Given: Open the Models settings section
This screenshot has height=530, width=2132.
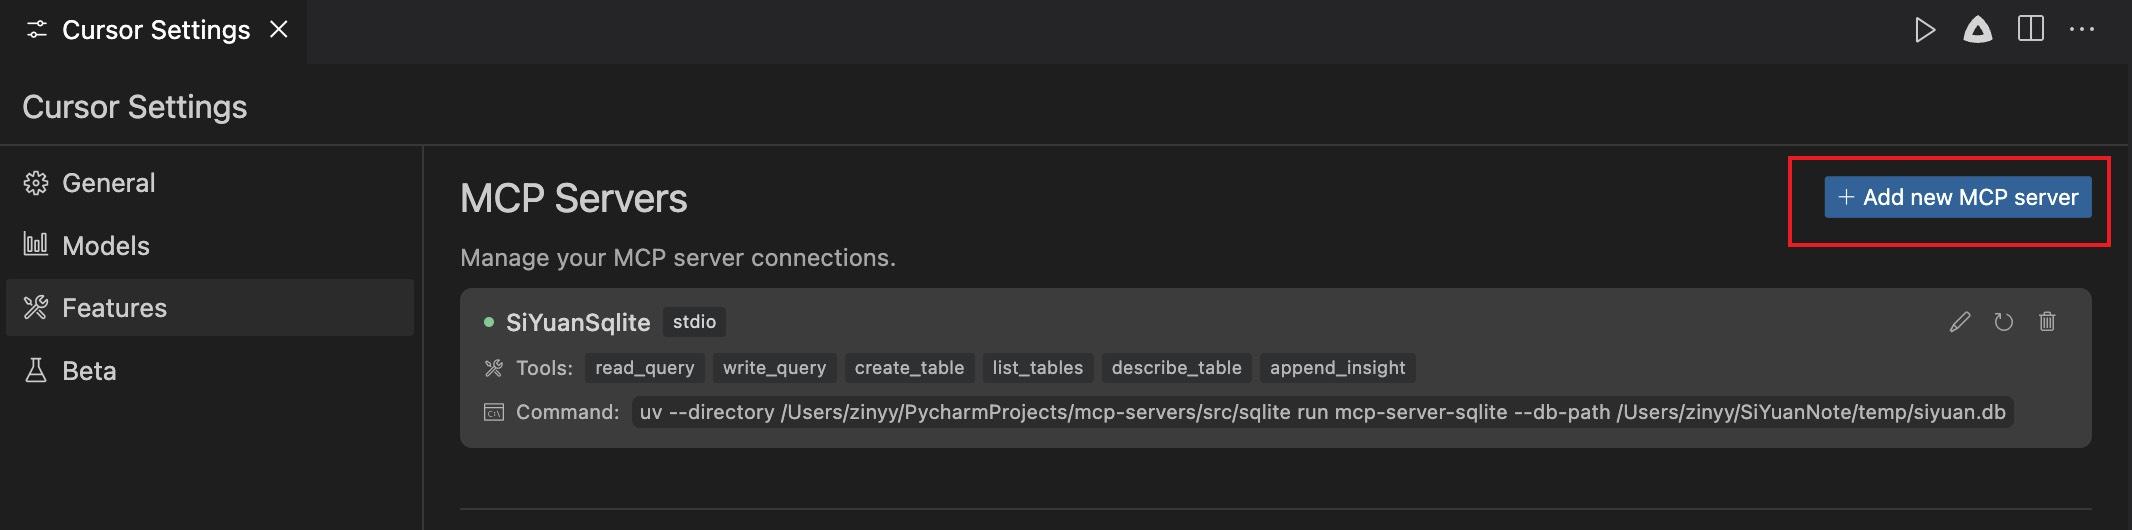Looking at the screenshot, I should (x=105, y=246).
